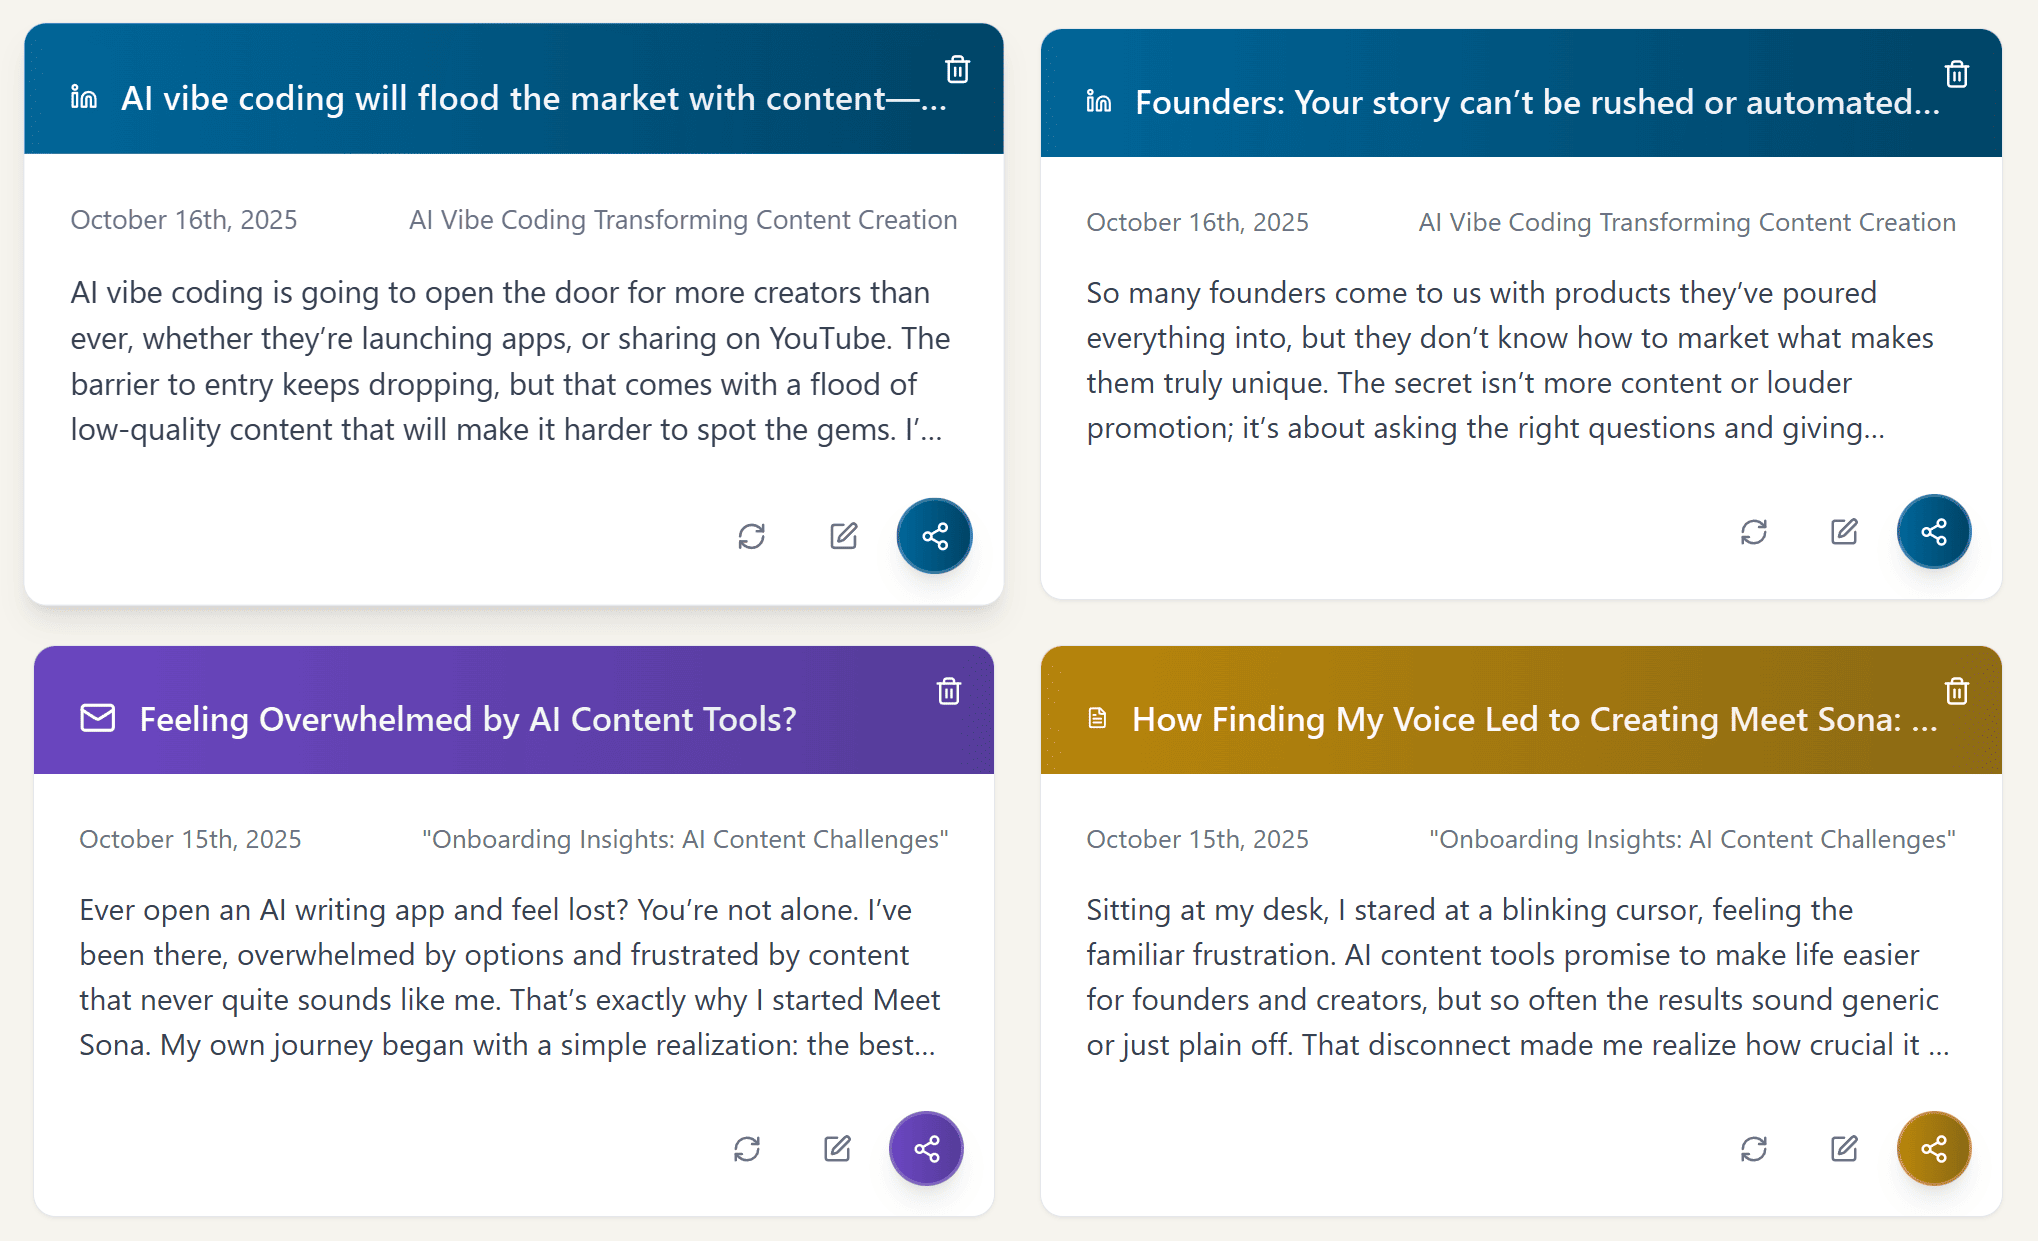Delete the Founders story LinkedIn post
2038x1241 pixels.
click(x=1956, y=74)
